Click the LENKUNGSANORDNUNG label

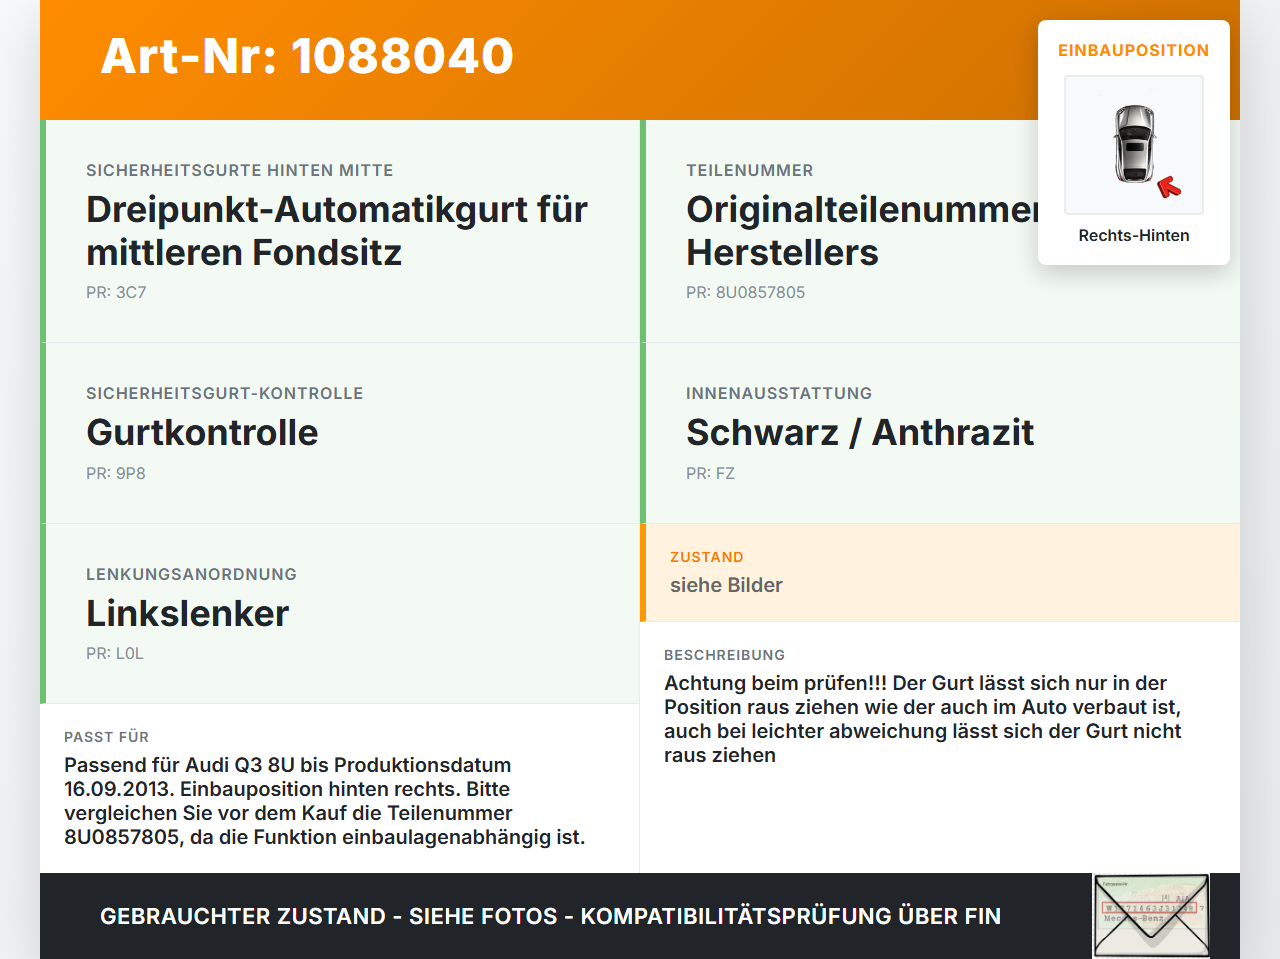[x=191, y=575]
